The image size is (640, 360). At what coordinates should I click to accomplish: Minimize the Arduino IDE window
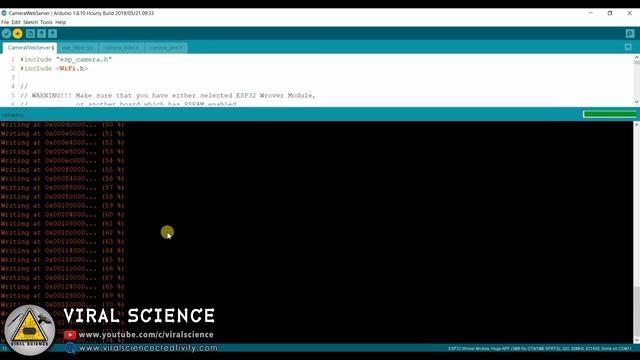tap(590, 13)
